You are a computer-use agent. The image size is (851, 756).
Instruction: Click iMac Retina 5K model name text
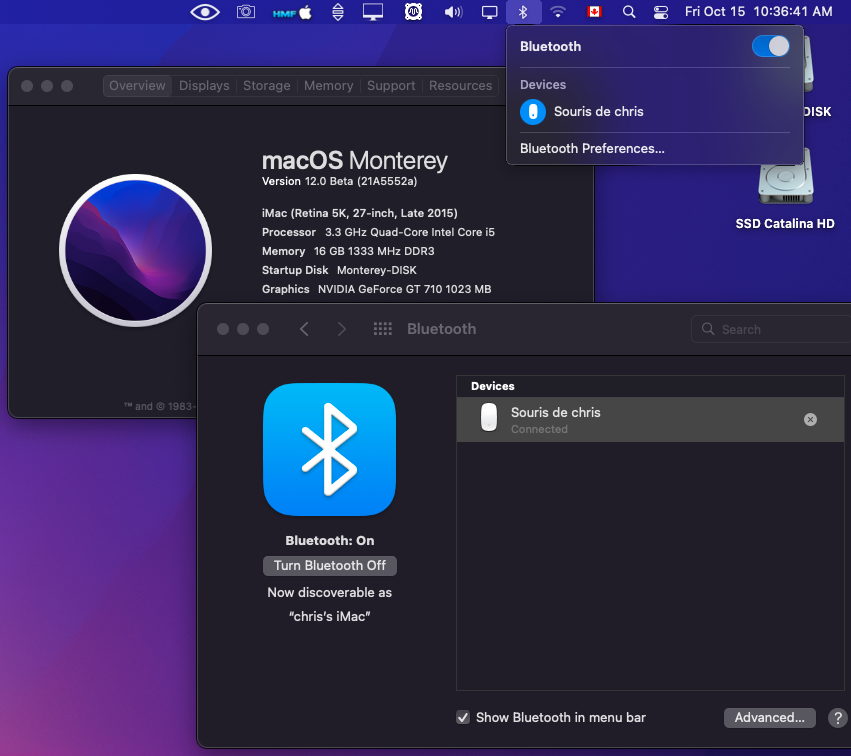360,213
